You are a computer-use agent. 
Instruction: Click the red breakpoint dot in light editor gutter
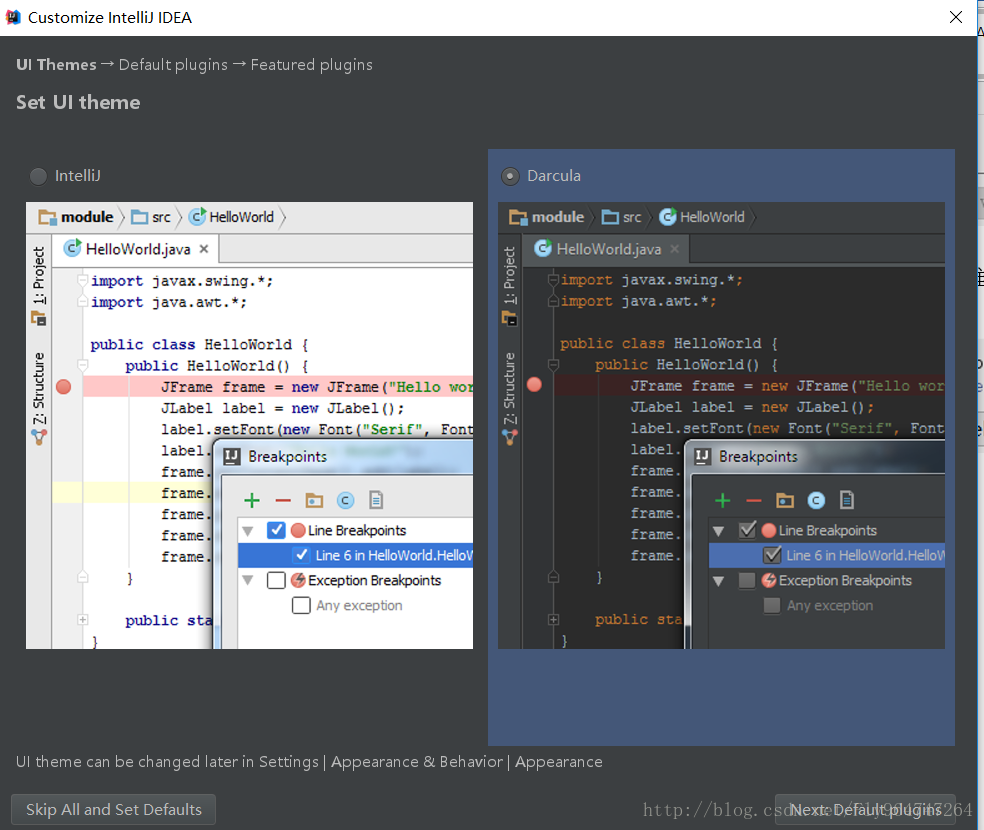coord(63,386)
